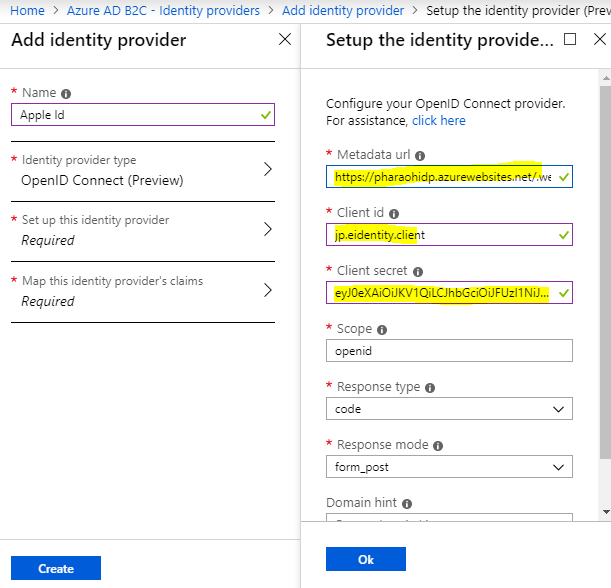611x588 pixels.
Task: Click the scrollbar down arrow
Action: click(x=606, y=512)
